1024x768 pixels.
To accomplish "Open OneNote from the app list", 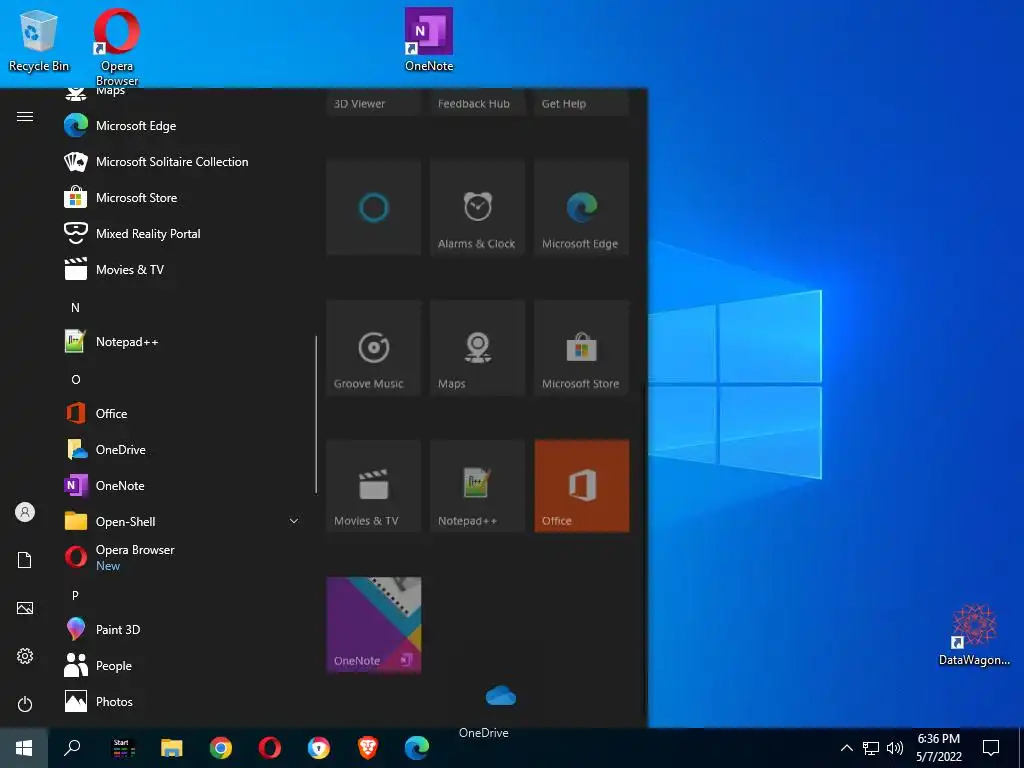I will pyautogui.click(x=182, y=485).
